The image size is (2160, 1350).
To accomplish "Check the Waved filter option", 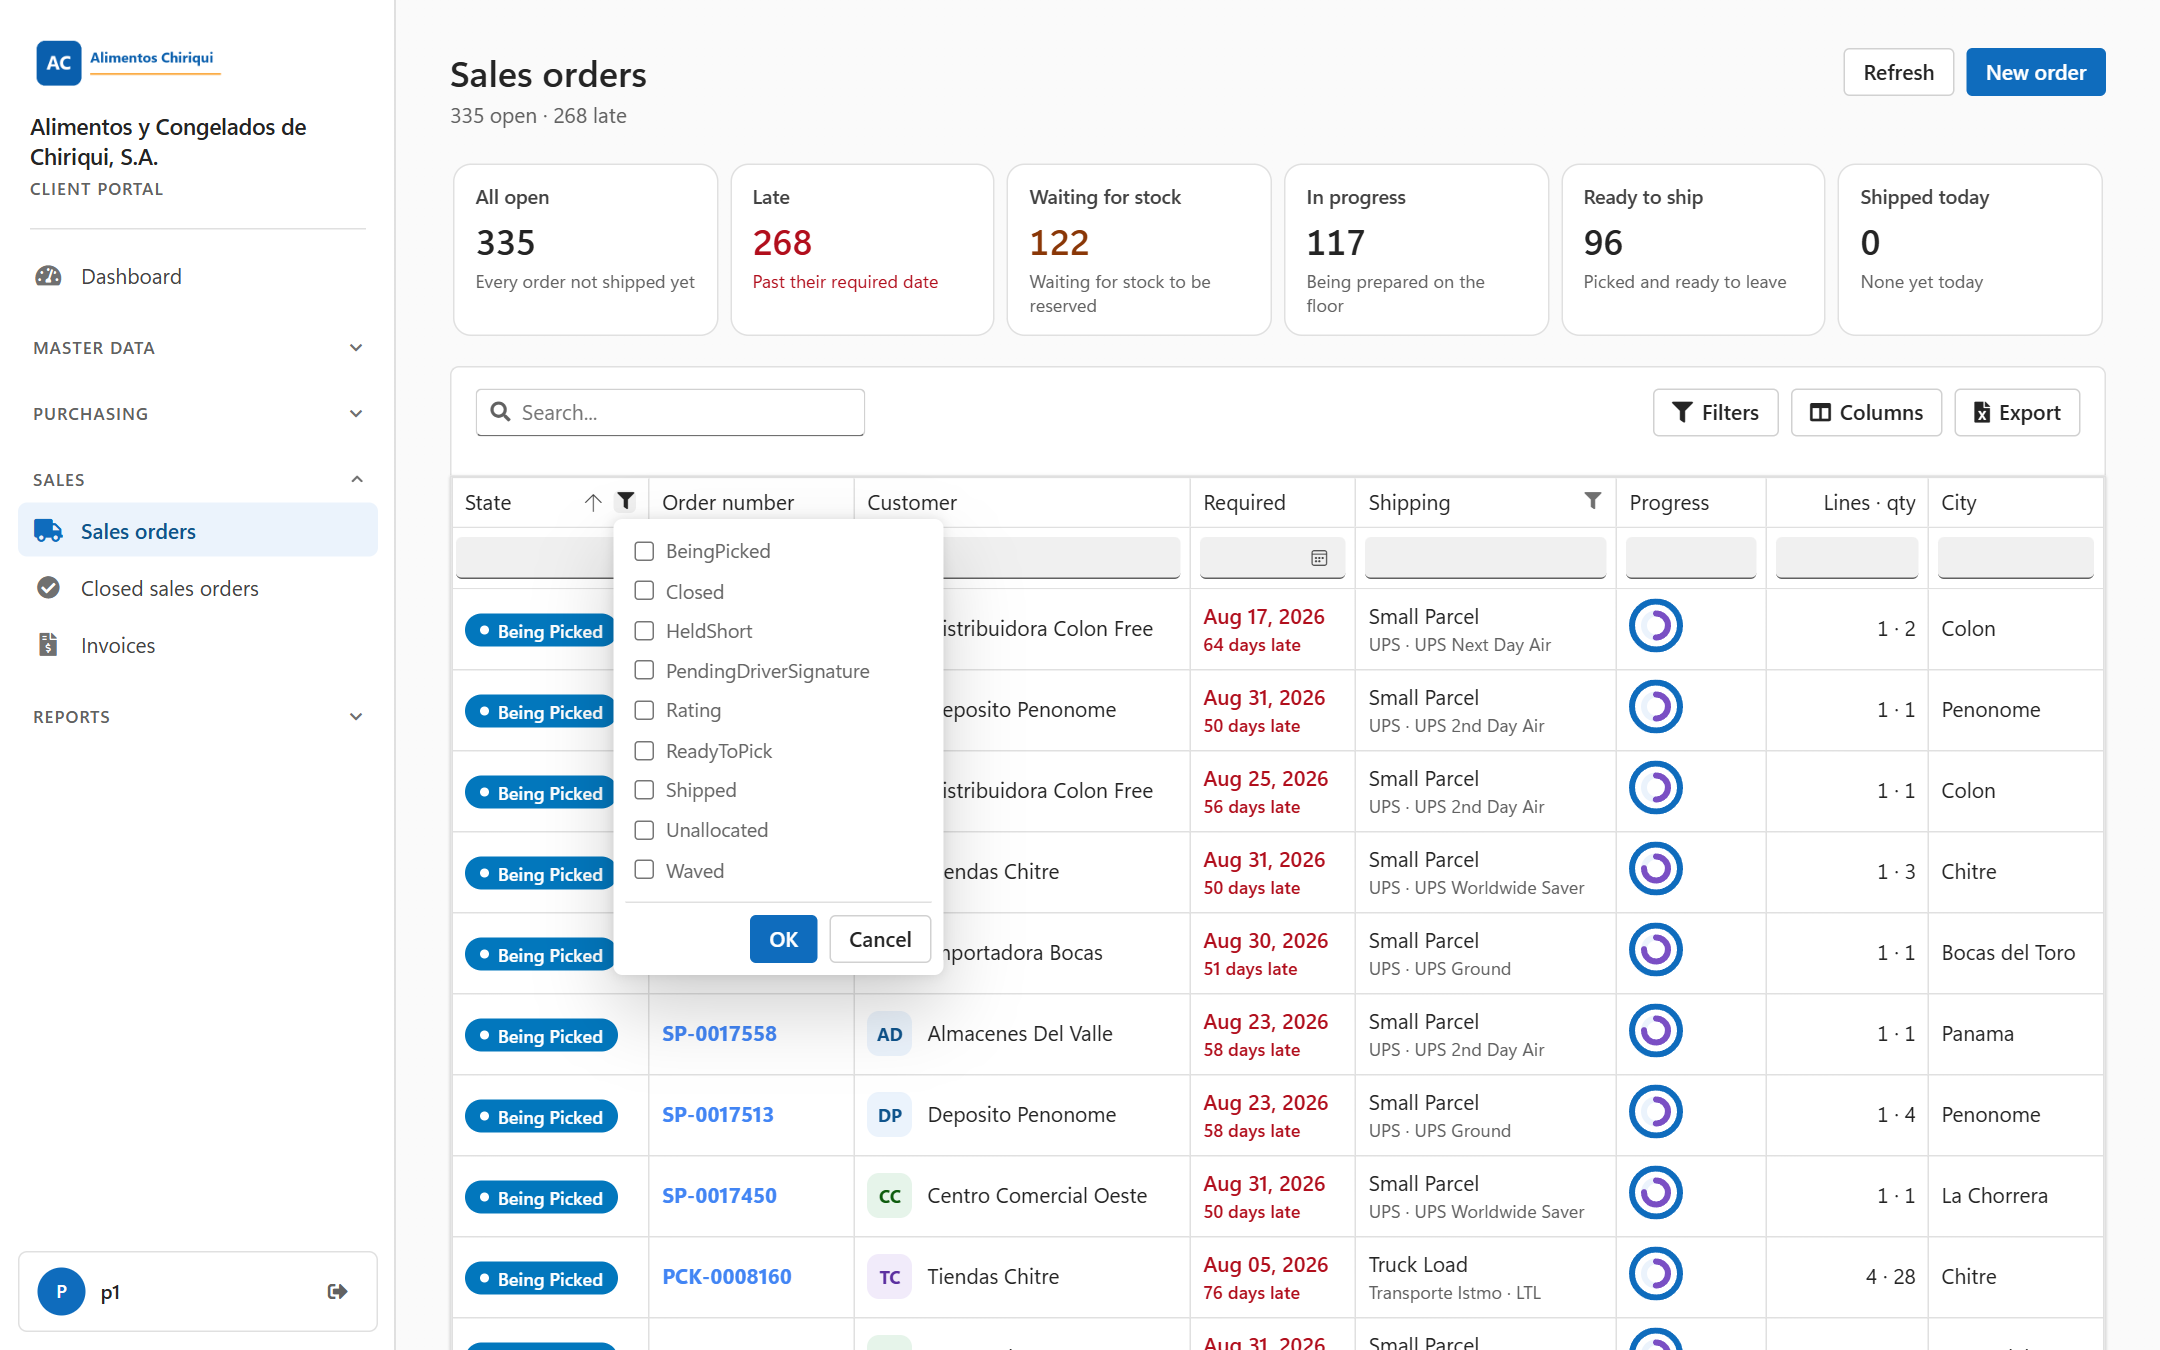I will click(x=645, y=870).
